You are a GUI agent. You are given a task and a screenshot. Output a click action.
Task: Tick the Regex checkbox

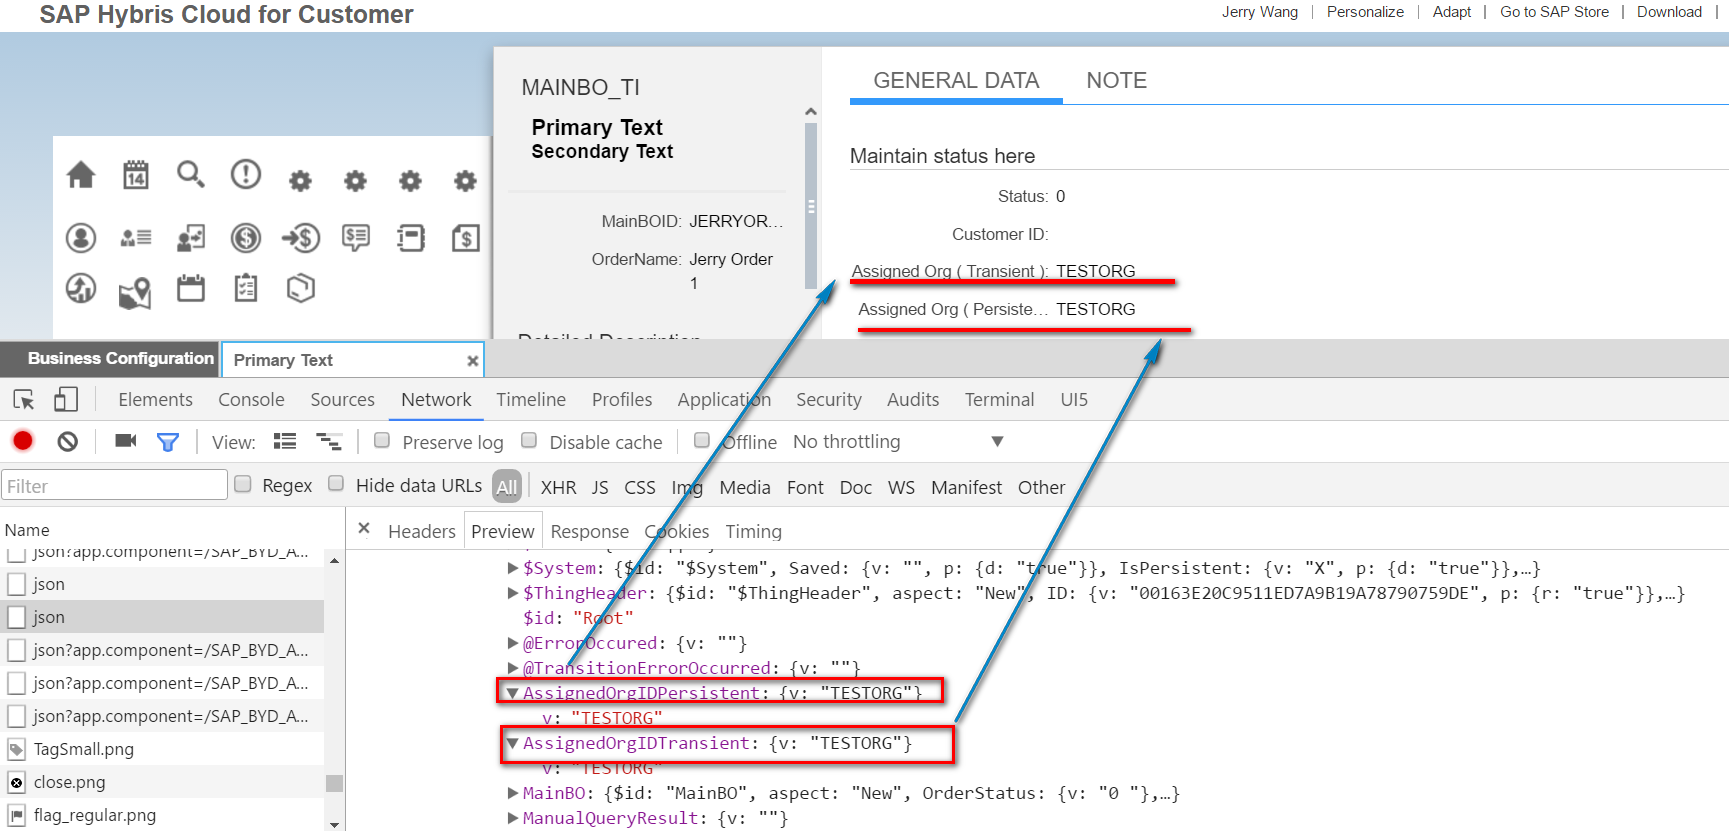pyautogui.click(x=243, y=484)
